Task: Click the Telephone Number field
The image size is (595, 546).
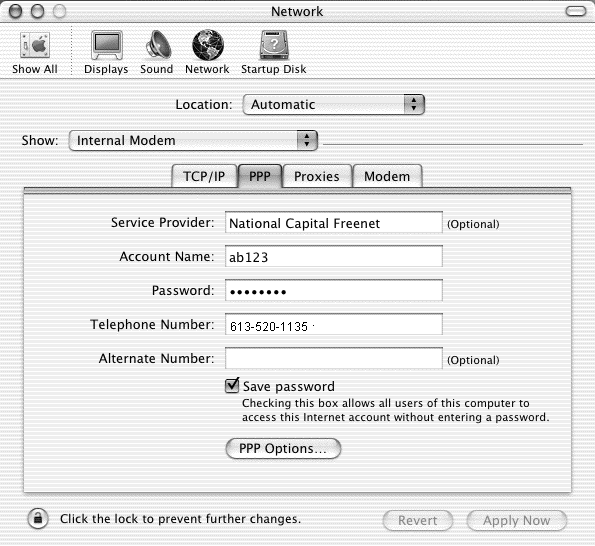Action: pyautogui.click(x=334, y=324)
